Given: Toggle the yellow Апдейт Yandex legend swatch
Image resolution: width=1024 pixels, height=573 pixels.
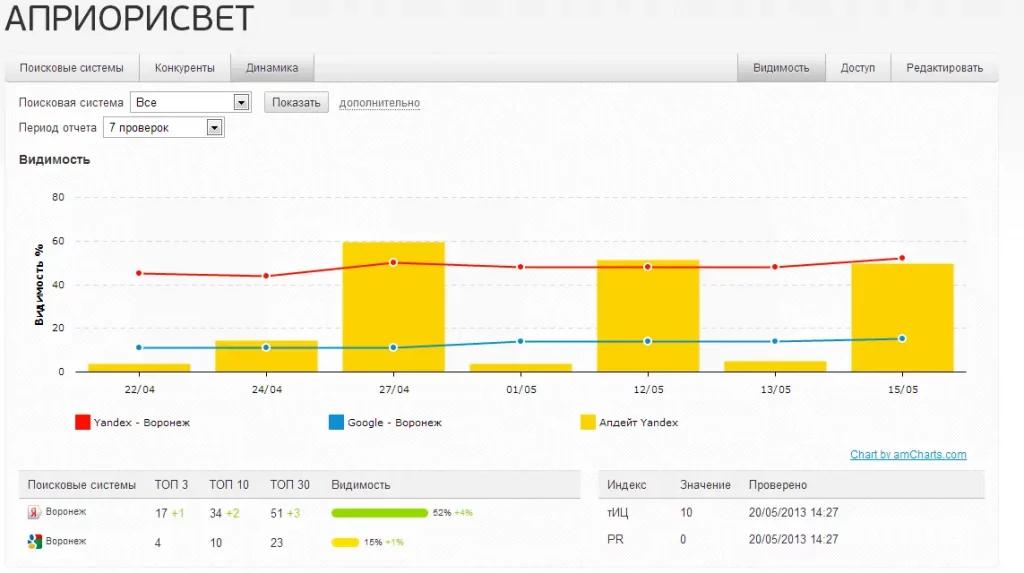Looking at the screenshot, I should [588, 422].
